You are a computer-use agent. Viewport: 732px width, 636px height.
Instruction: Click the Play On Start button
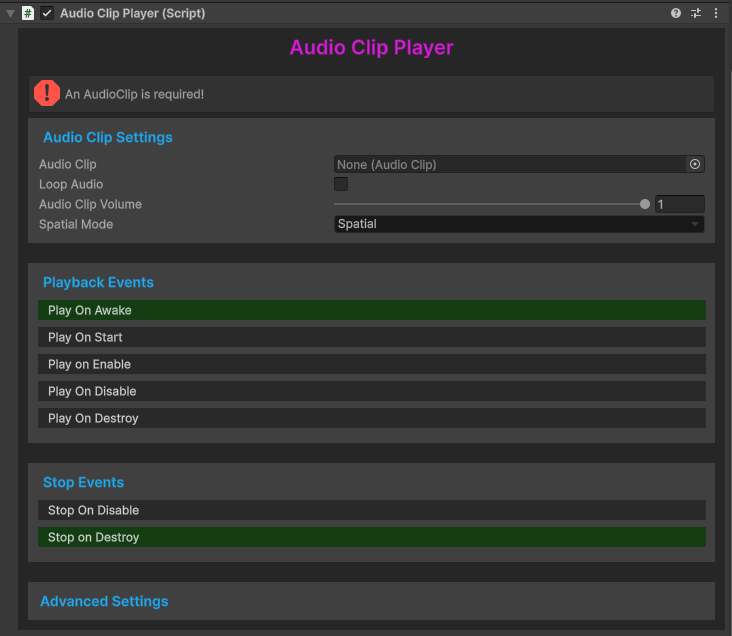tap(371, 337)
